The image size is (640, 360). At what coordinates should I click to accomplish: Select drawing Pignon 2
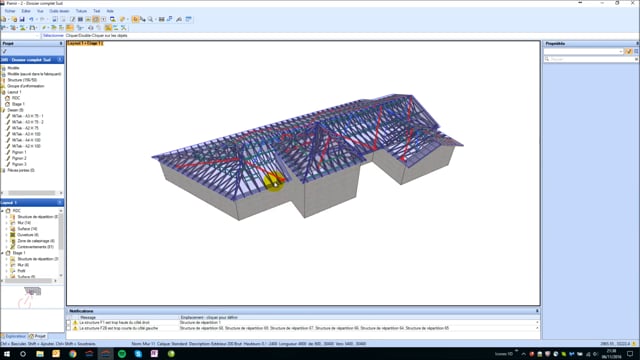click(19, 158)
